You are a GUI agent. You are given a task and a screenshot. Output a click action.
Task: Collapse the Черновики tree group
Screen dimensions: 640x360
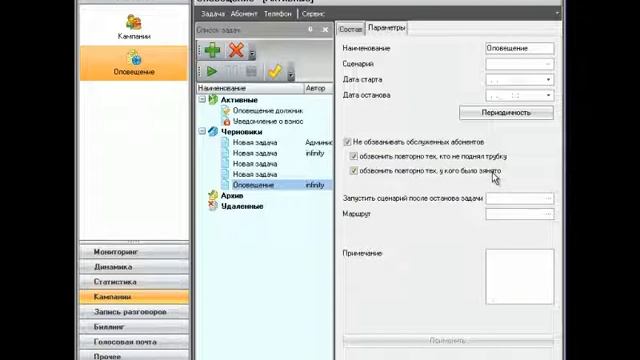click(x=202, y=131)
